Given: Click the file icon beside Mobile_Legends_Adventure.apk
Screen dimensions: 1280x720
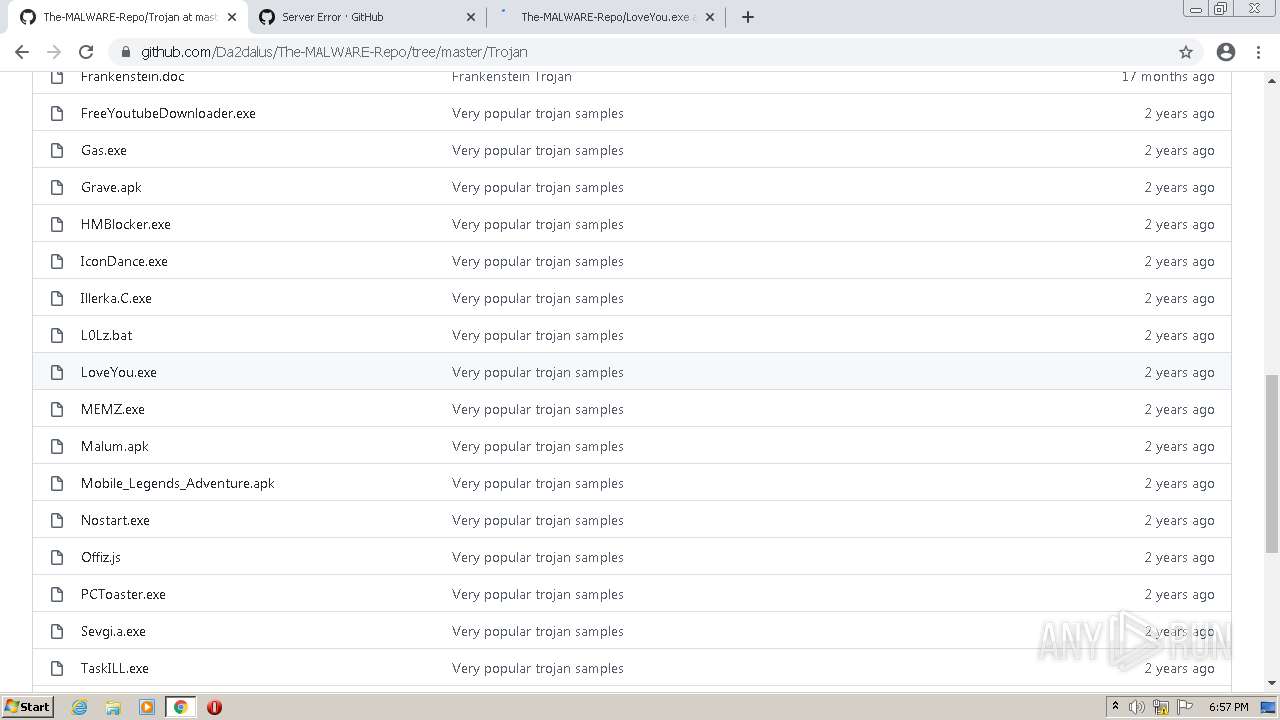Looking at the screenshot, I should tap(57, 483).
